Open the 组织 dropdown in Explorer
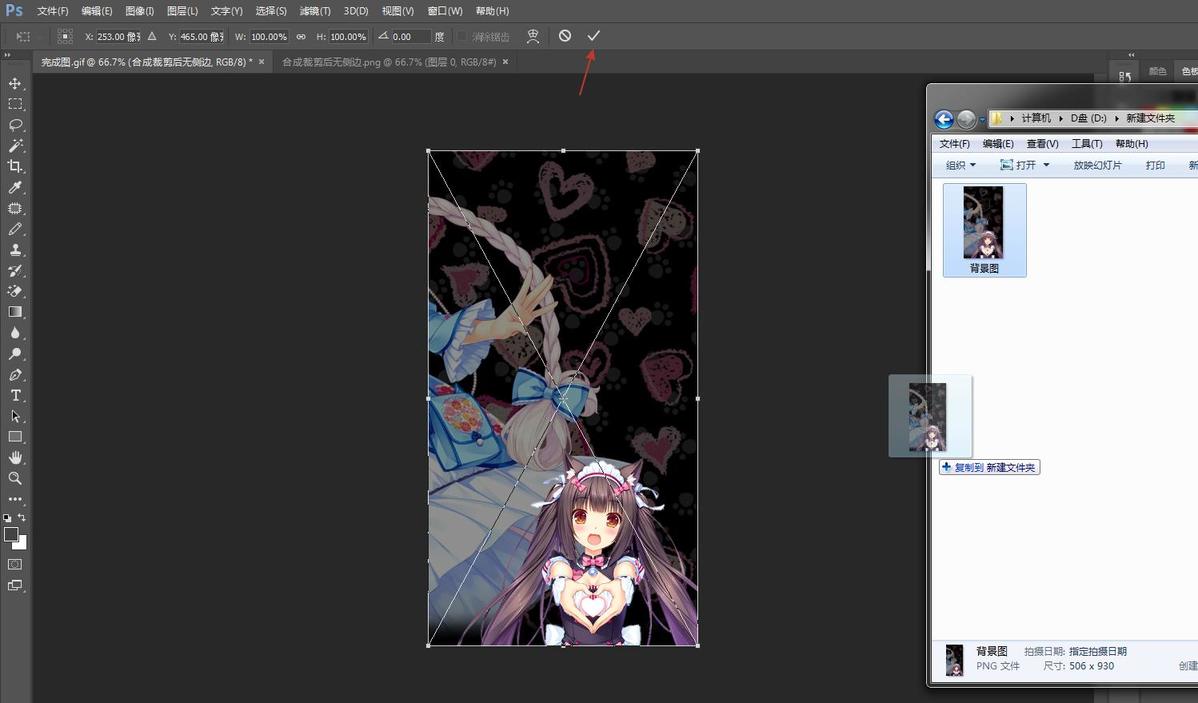 coord(960,165)
